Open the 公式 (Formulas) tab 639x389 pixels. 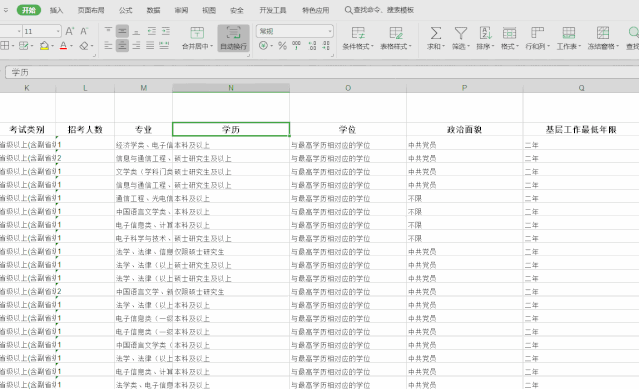tap(126, 10)
